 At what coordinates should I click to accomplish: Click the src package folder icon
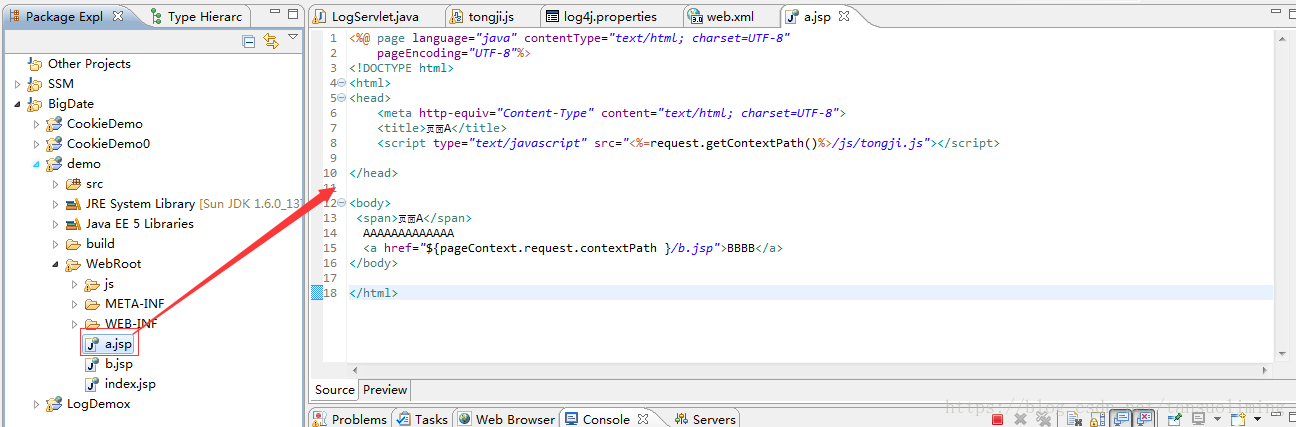point(73,184)
